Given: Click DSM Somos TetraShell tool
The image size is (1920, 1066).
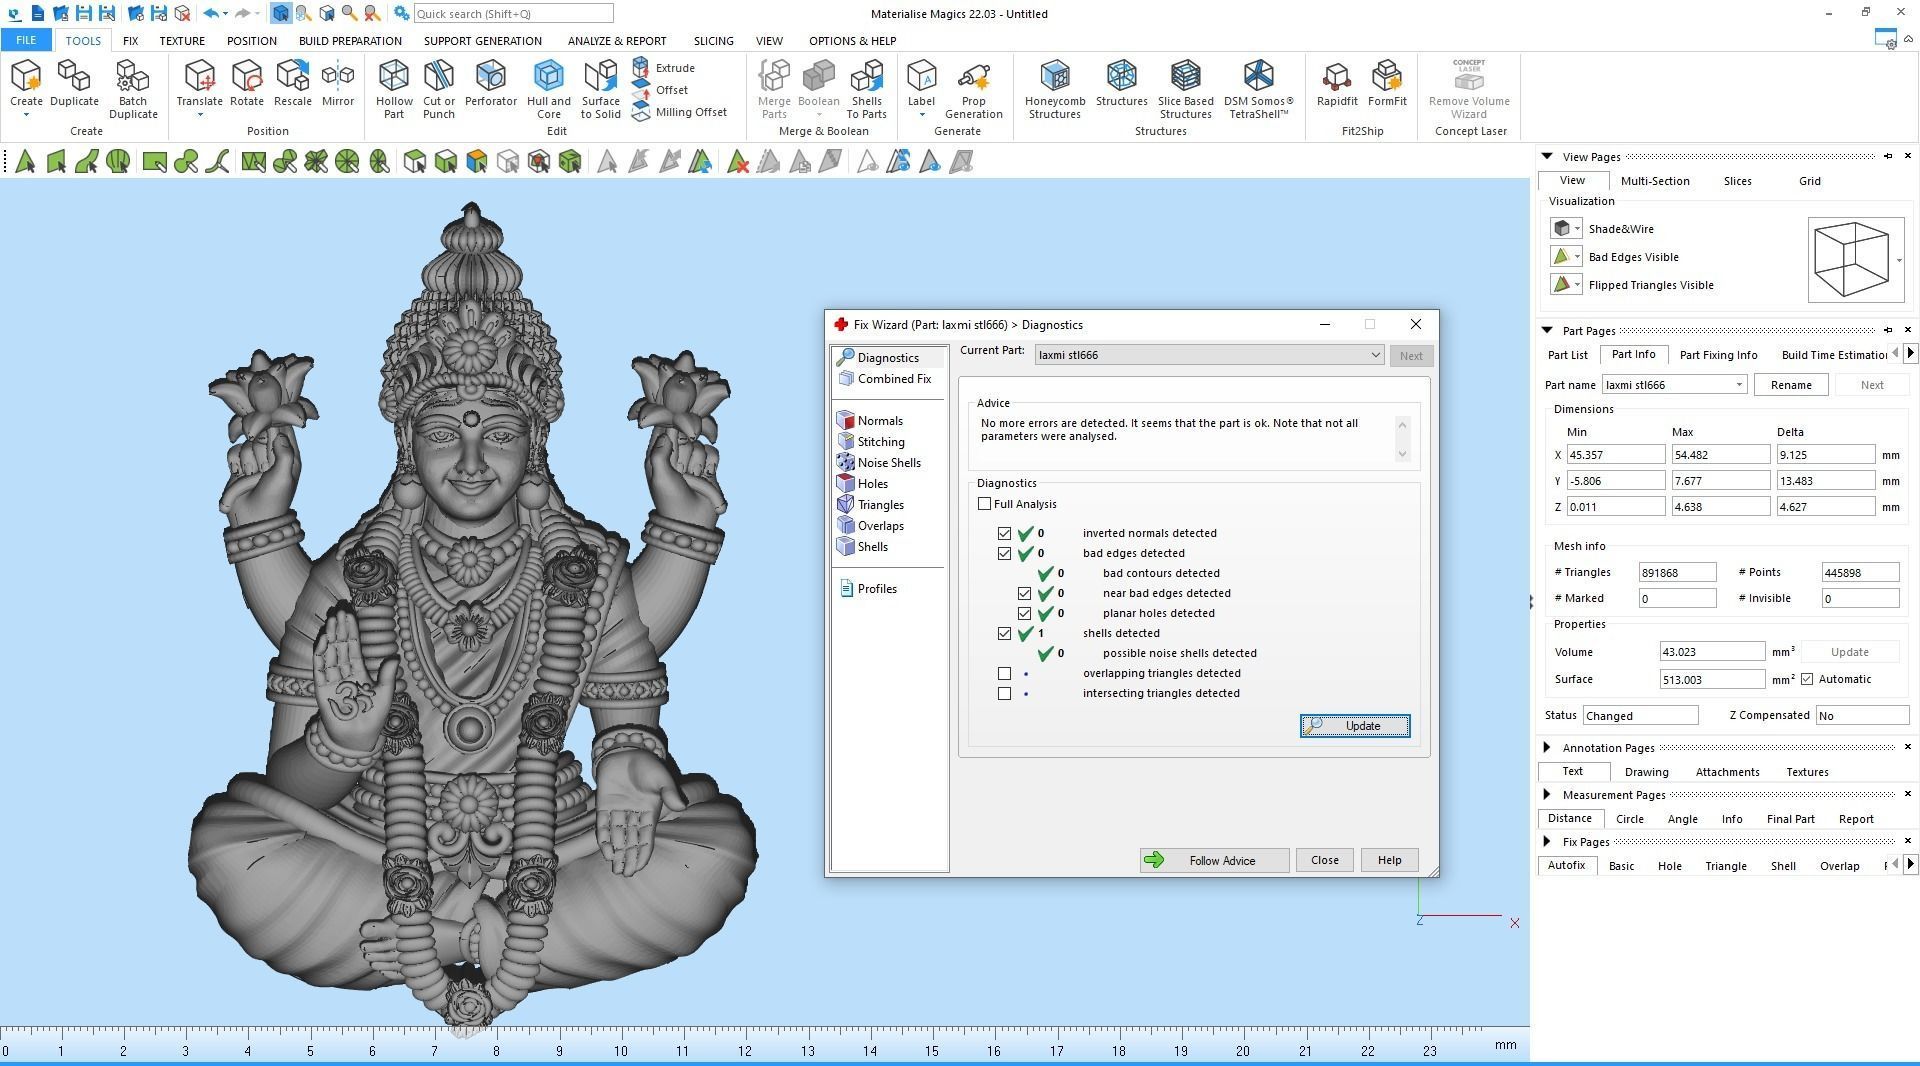Looking at the screenshot, I should [x=1258, y=88].
